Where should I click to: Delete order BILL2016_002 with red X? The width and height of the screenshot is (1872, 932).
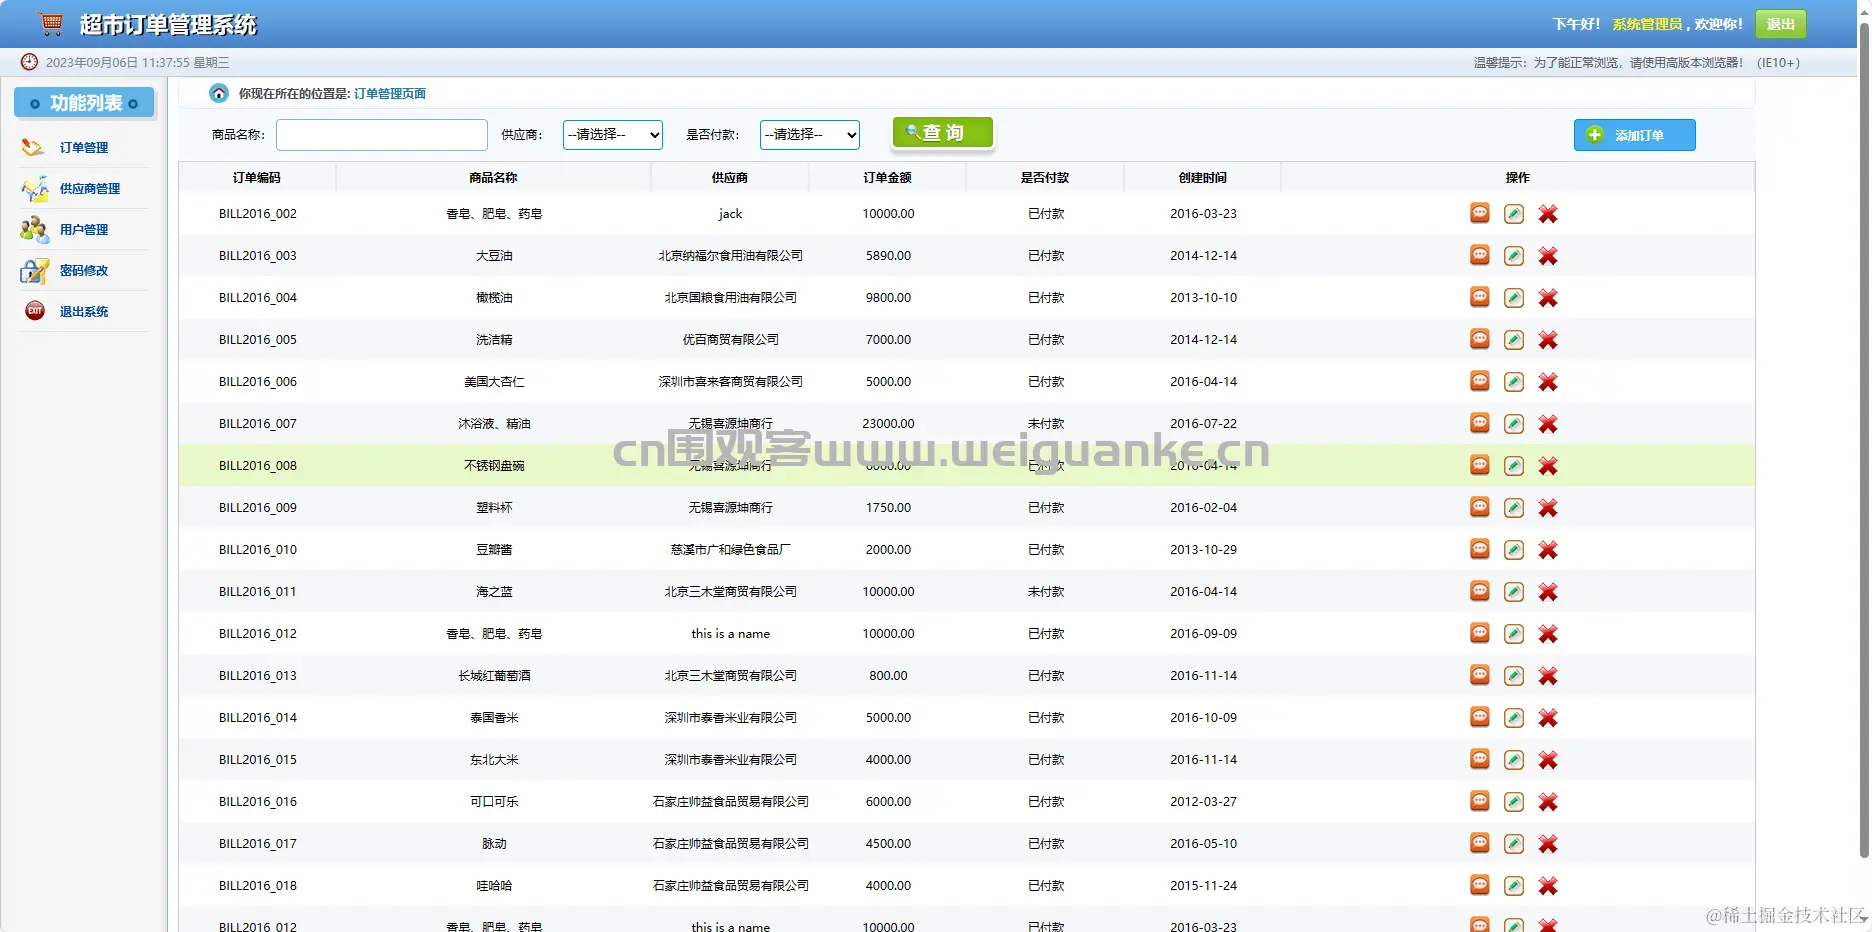[1548, 214]
